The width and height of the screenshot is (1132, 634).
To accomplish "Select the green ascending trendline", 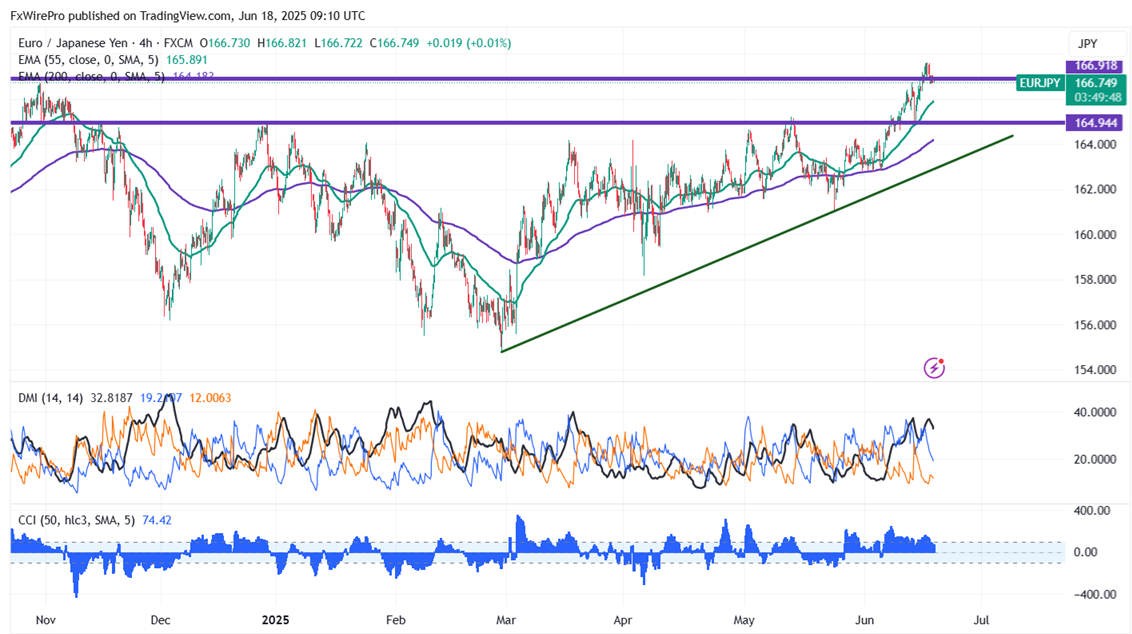I will (757, 243).
